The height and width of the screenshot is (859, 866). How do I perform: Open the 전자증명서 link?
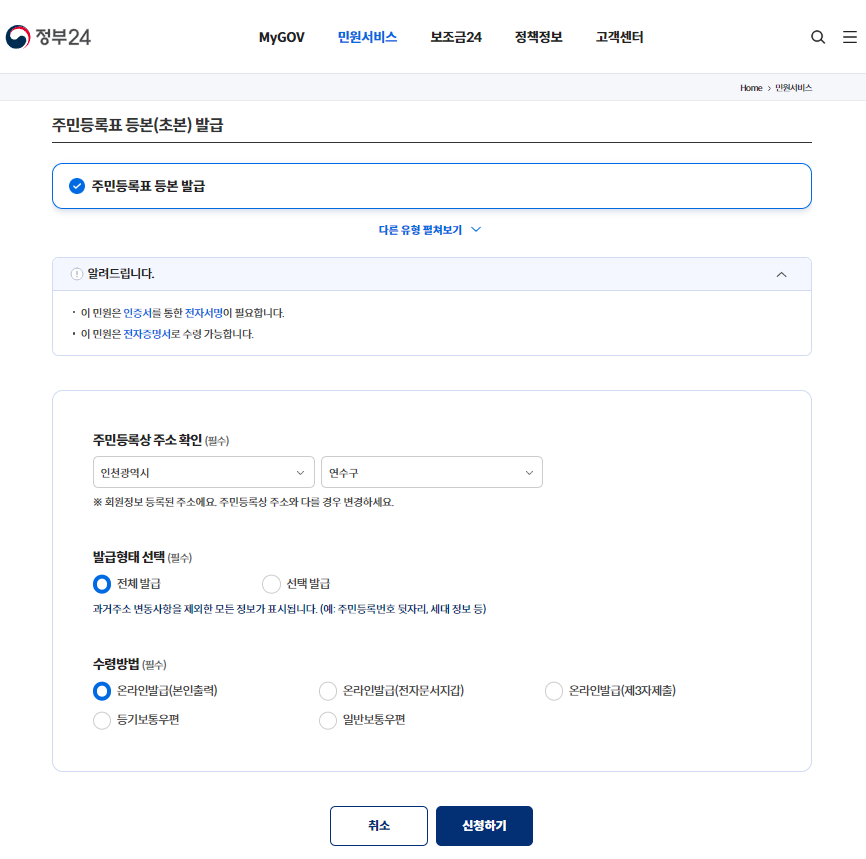147,334
